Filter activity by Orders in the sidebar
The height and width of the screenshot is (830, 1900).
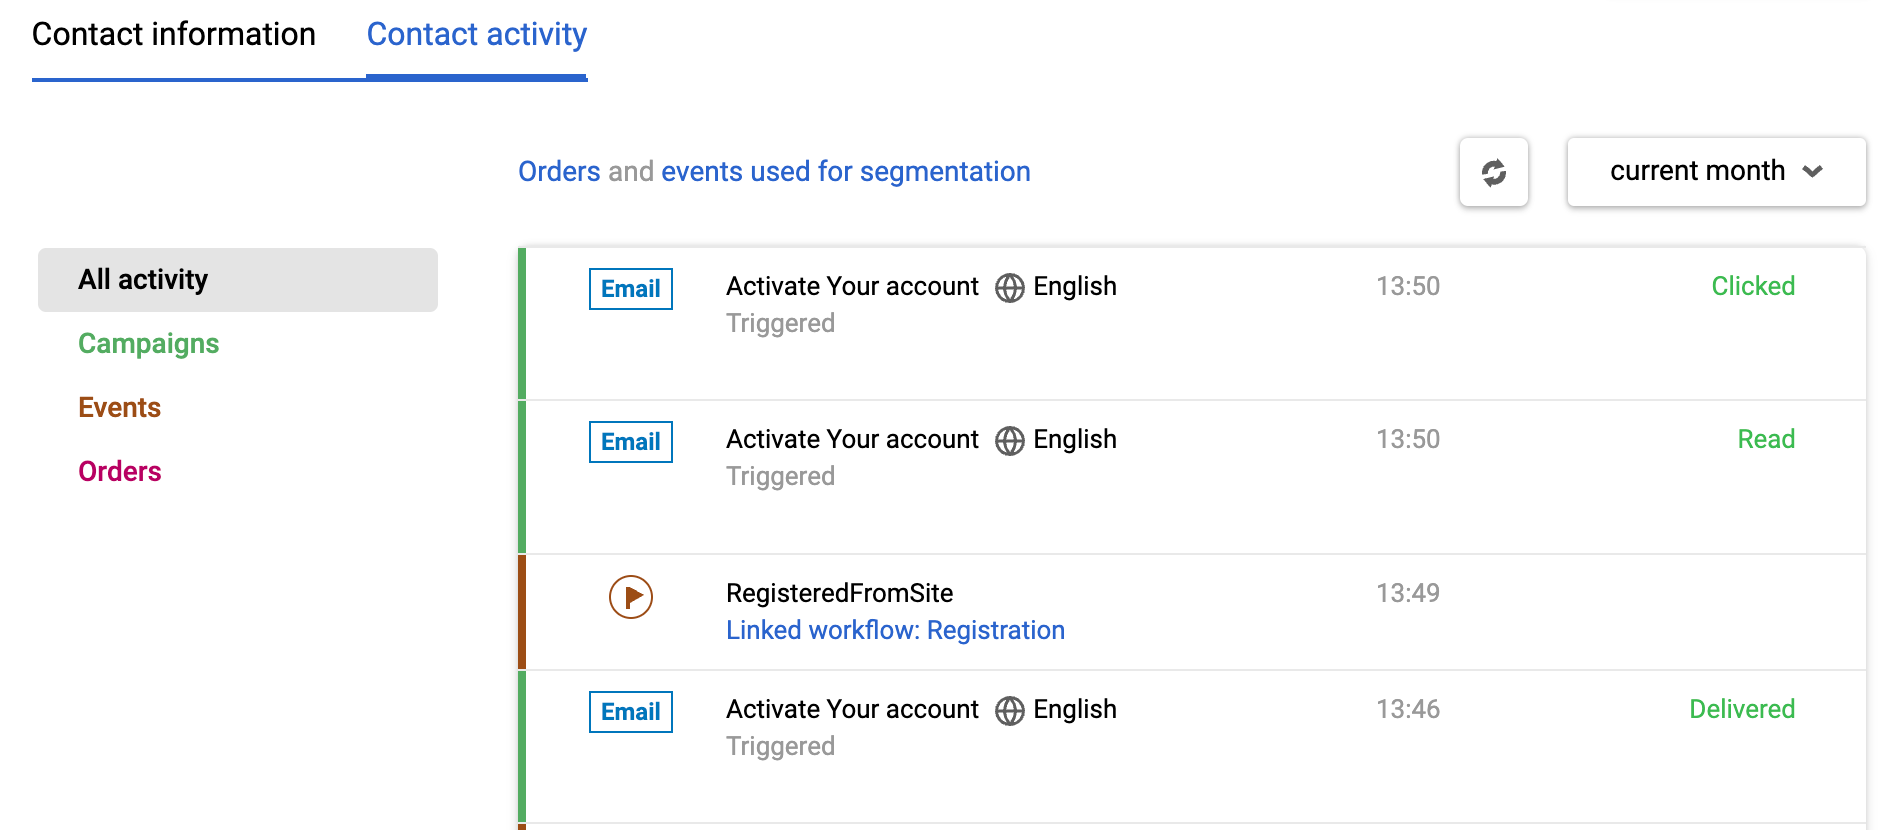tap(120, 472)
